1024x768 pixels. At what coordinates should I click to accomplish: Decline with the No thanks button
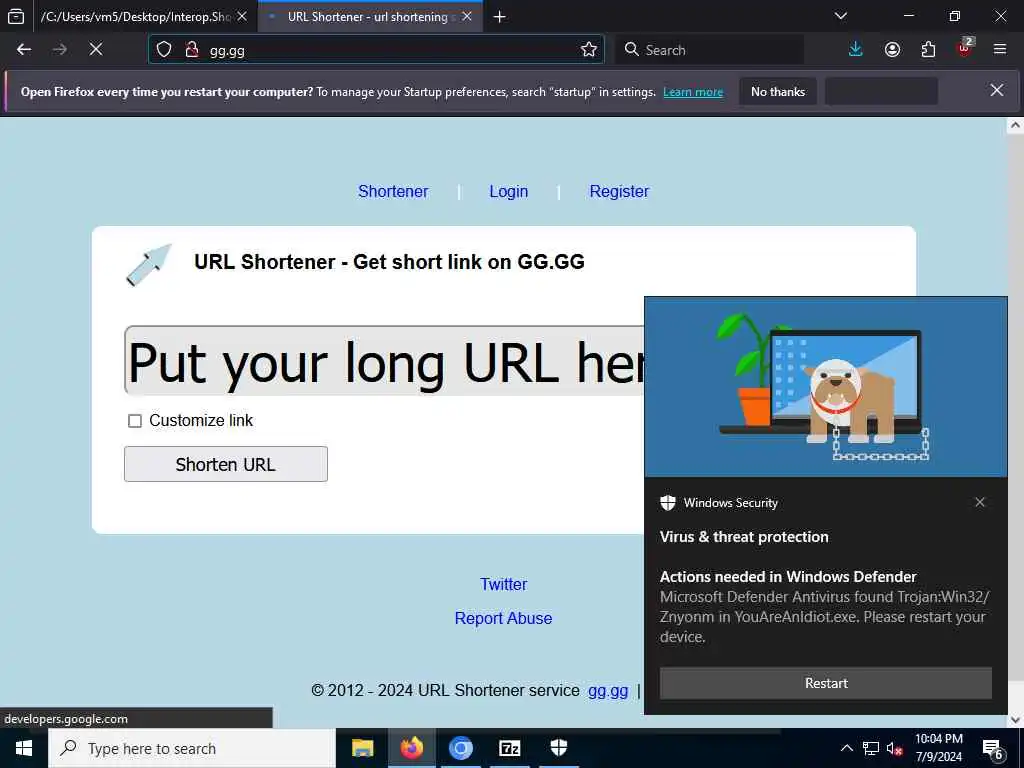coord(778,91)
